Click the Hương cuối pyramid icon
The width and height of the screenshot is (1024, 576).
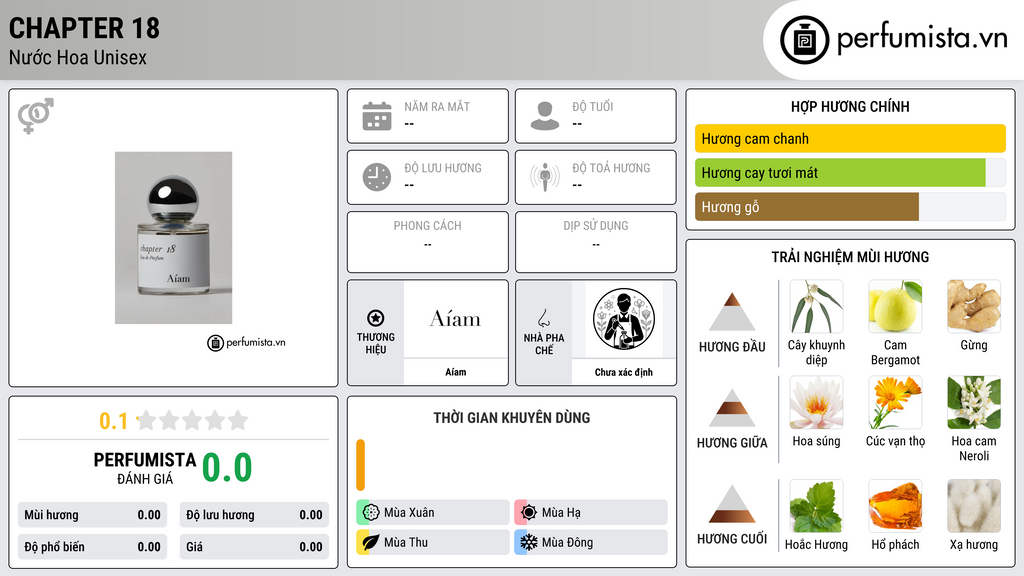pyautogui.click(x=732, y=504)
